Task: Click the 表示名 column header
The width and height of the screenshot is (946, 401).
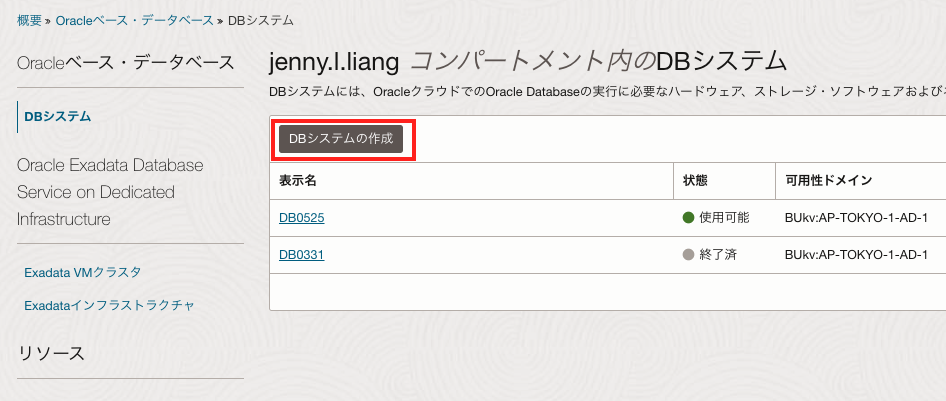Action: [x=298, y=180]
